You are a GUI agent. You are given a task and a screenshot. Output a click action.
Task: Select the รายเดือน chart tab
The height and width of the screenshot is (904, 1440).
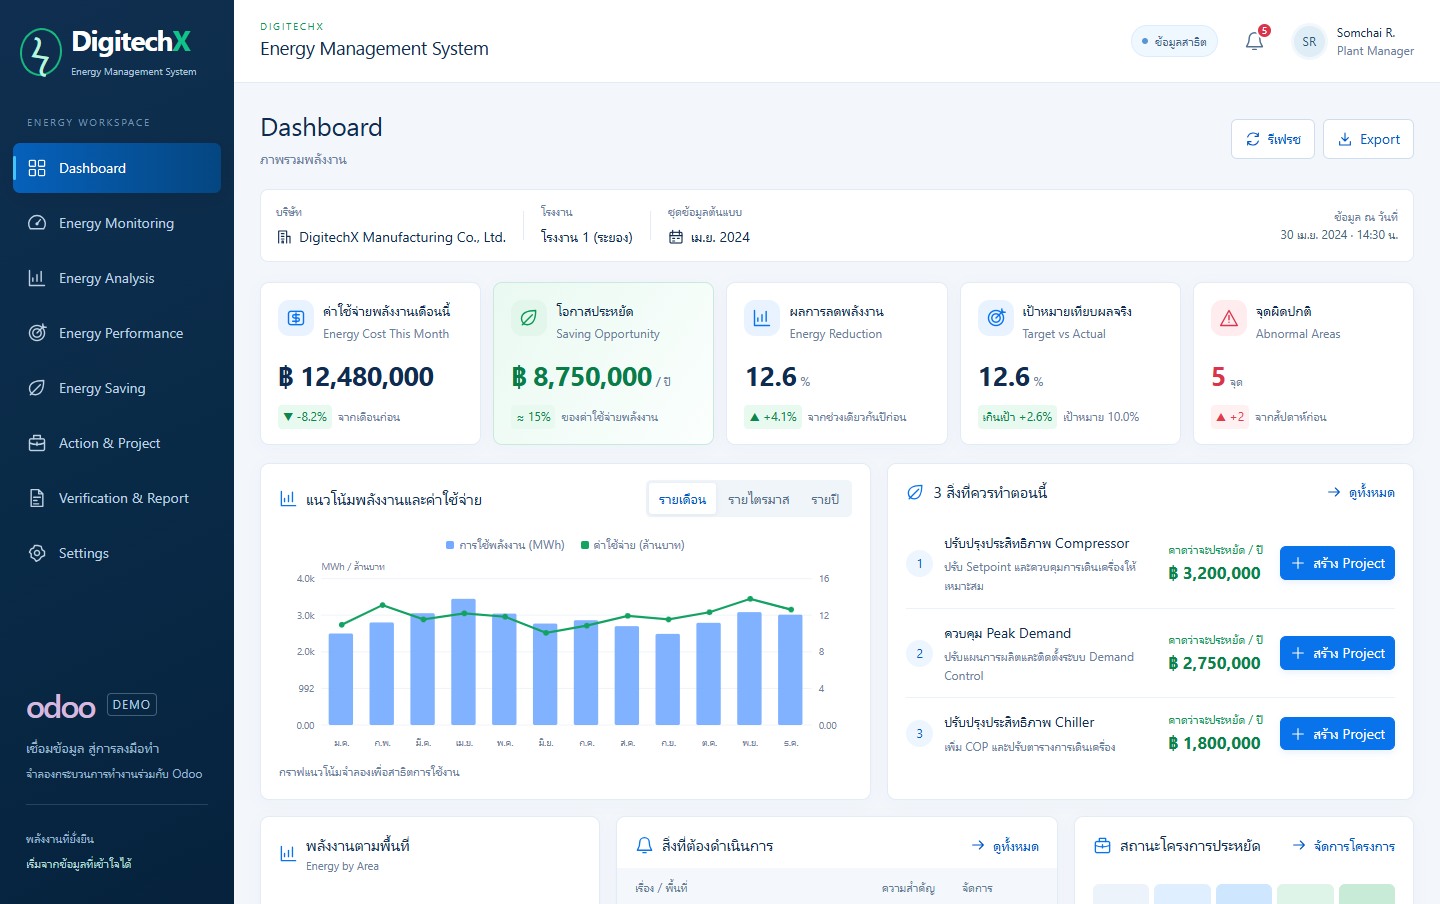[x=682, y=499]
